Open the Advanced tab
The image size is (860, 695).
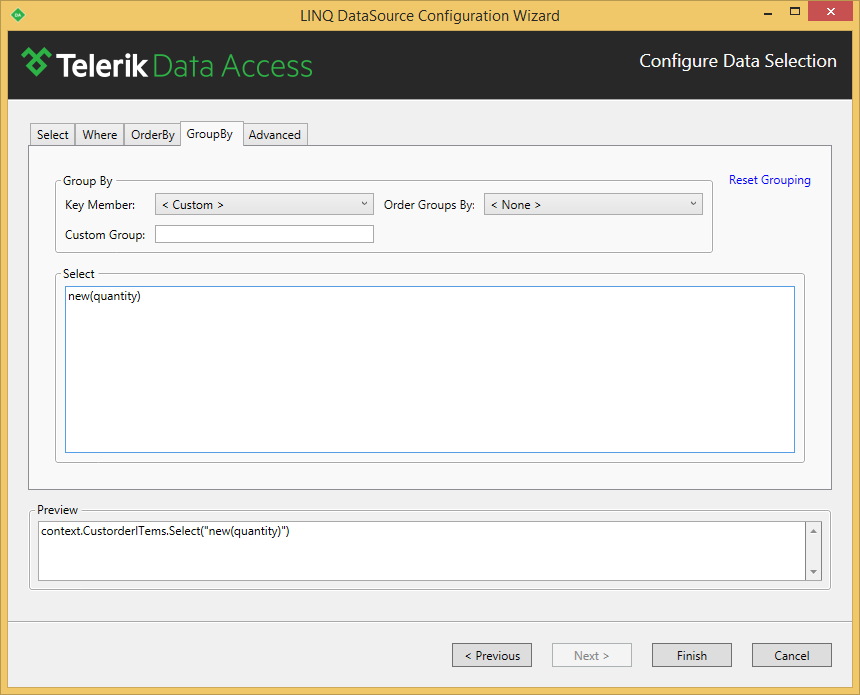tap(275, 135)
